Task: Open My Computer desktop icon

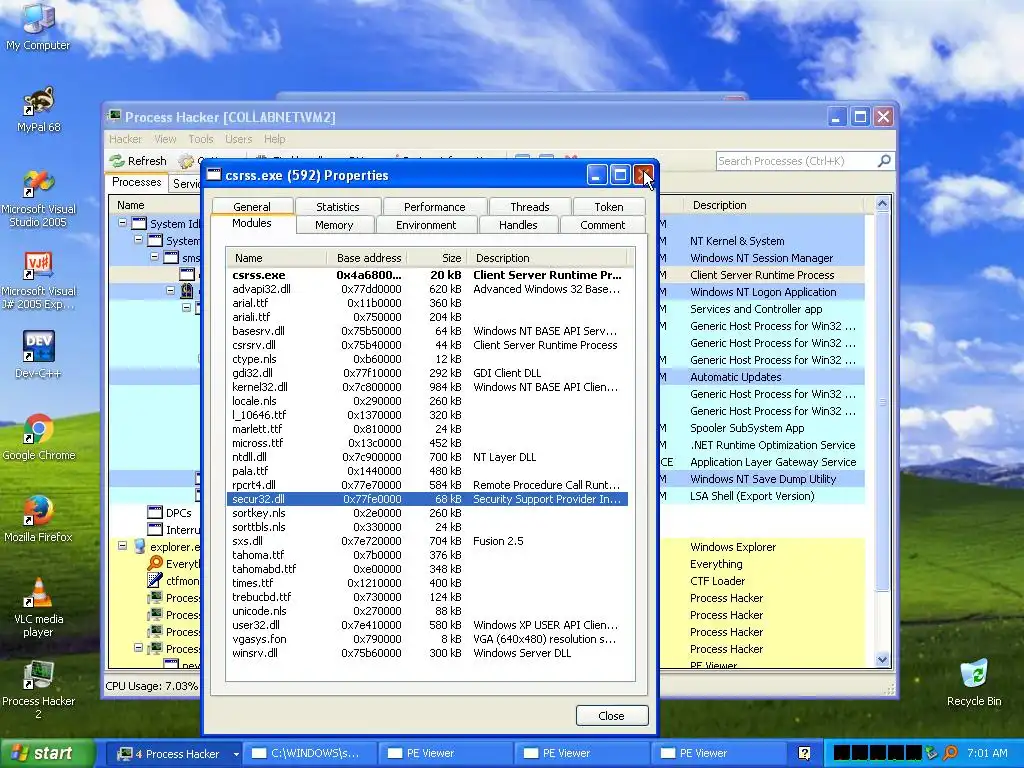Action: (x=38, y=26)
